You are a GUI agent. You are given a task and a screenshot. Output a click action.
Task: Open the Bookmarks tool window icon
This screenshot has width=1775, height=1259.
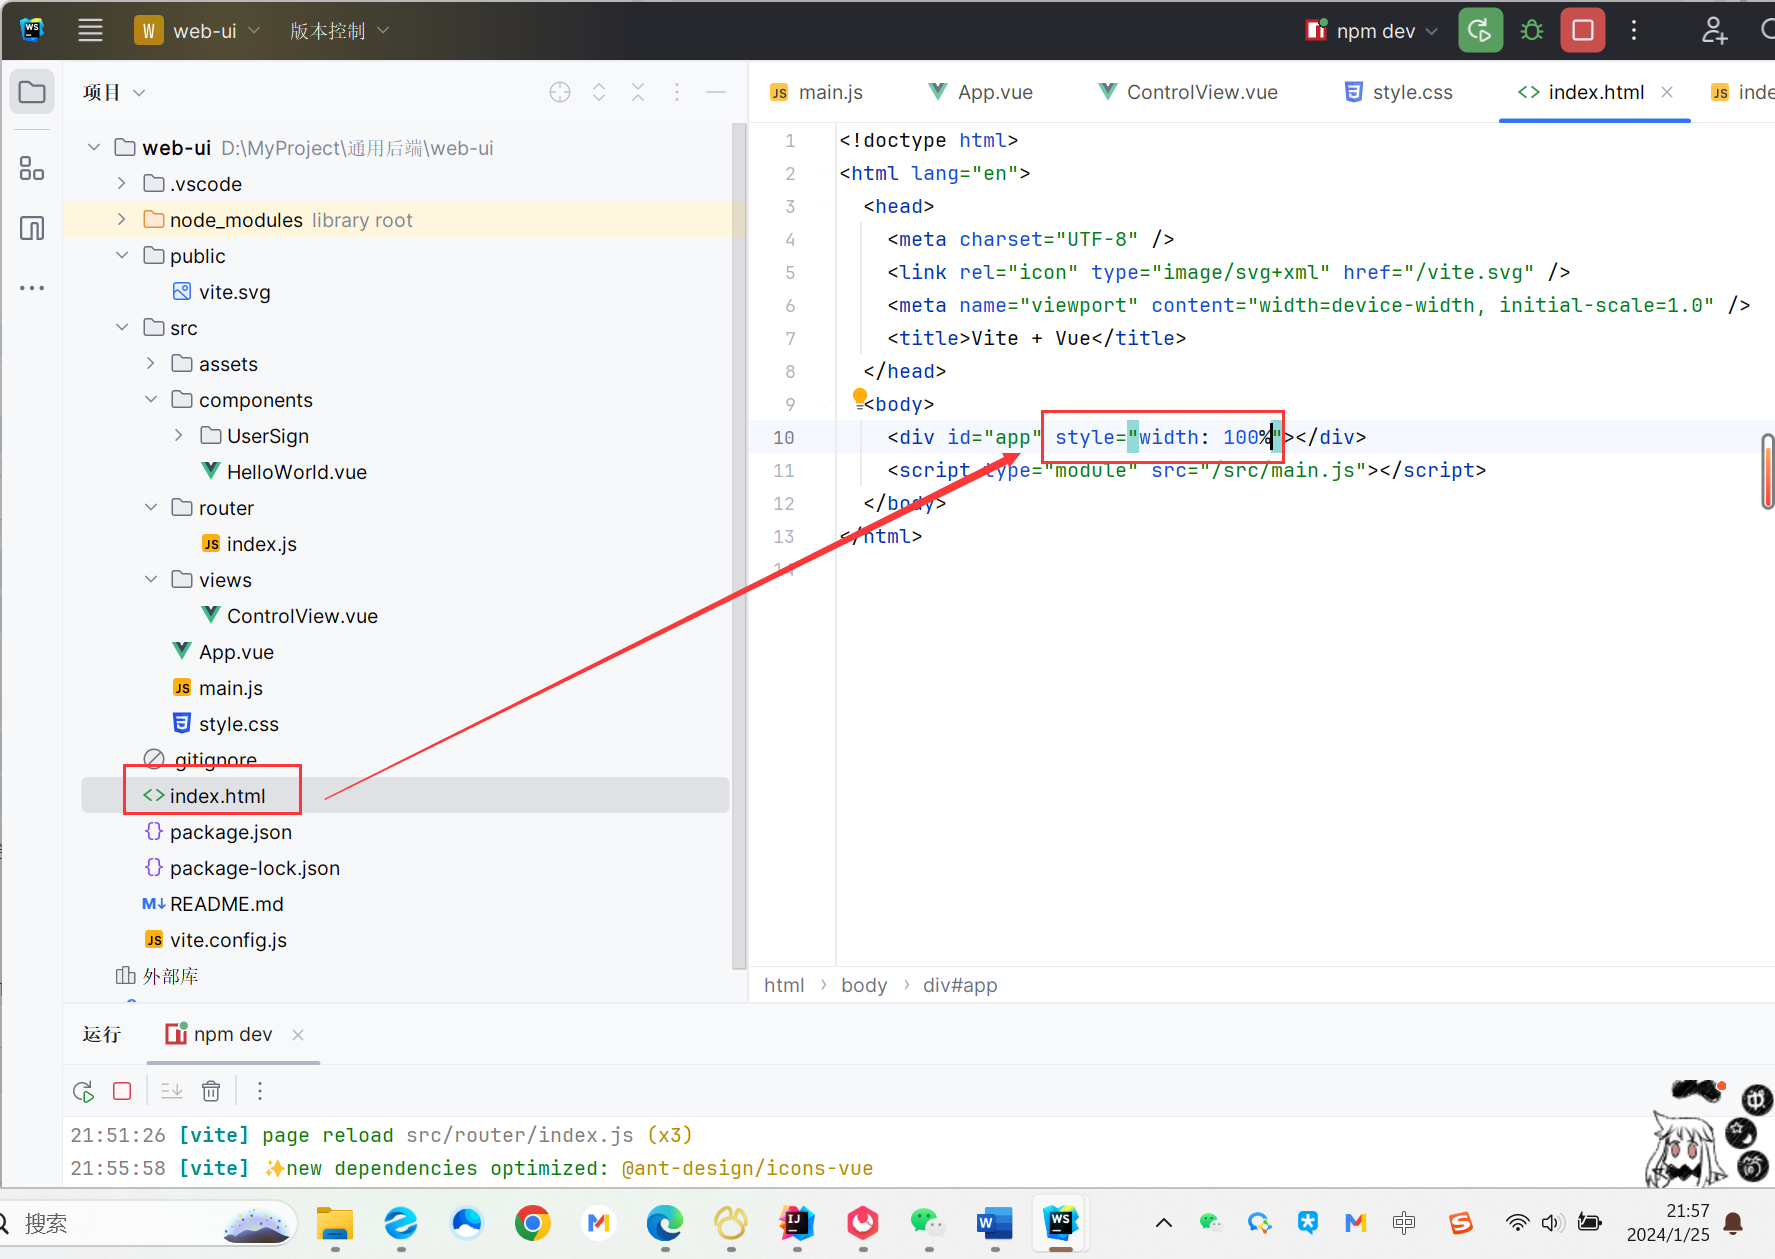click(x=32, y=228)
